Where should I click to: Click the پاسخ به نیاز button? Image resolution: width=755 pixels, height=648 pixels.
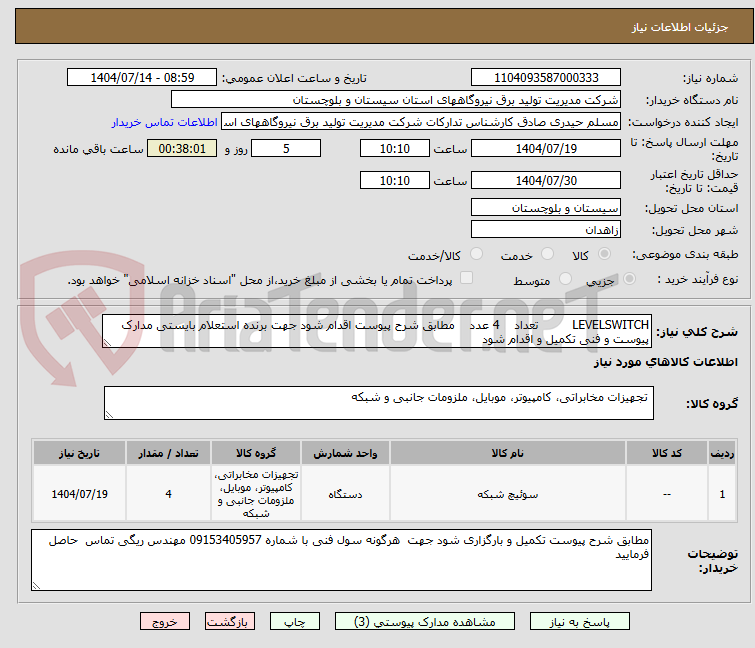coord(579,622)
